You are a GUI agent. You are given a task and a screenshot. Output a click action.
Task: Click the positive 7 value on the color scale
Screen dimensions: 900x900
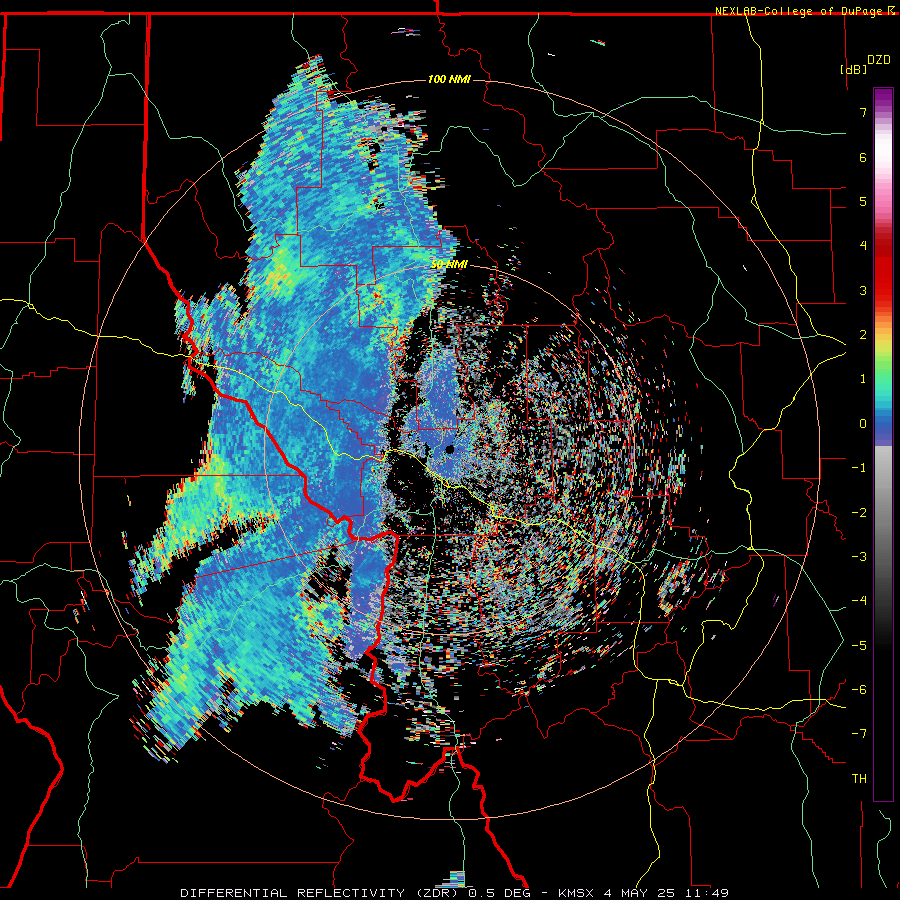click(863, 112)
